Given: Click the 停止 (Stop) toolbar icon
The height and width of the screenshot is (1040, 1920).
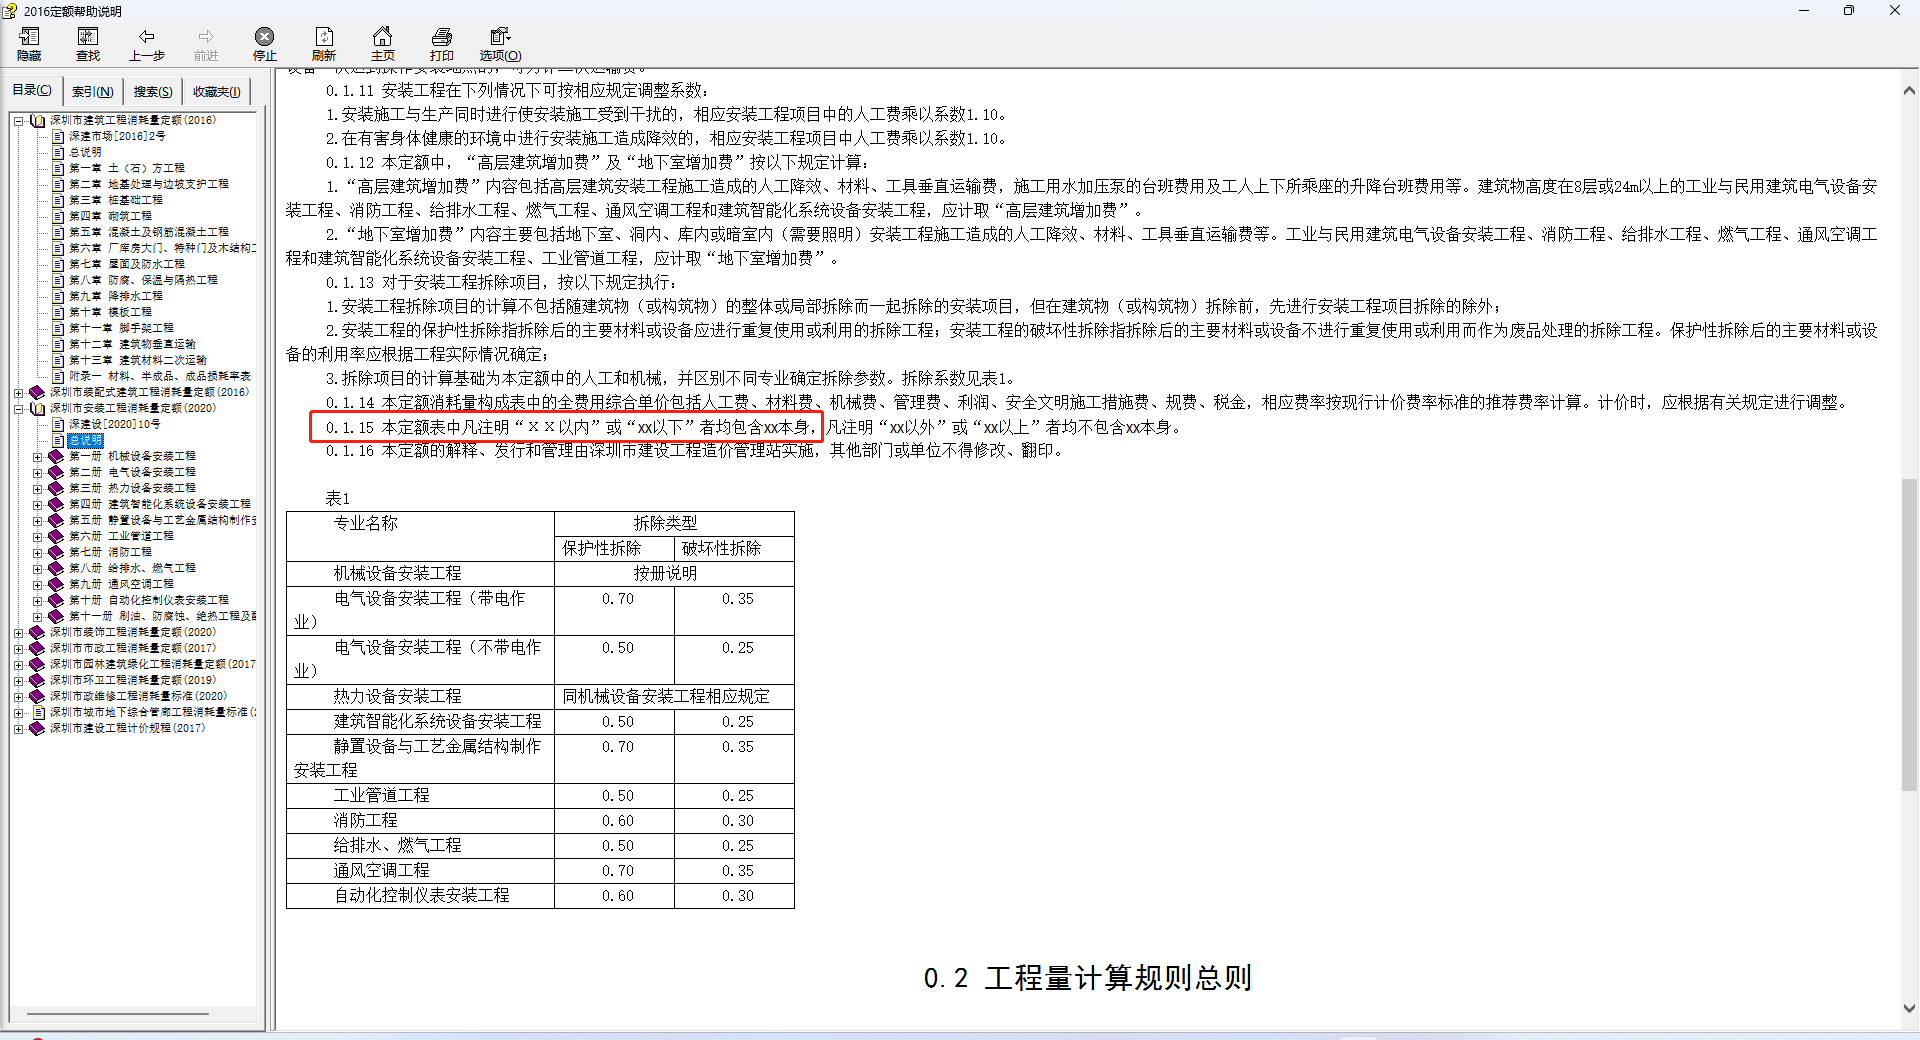Looking at the screenshot, I should pos(265,45).
